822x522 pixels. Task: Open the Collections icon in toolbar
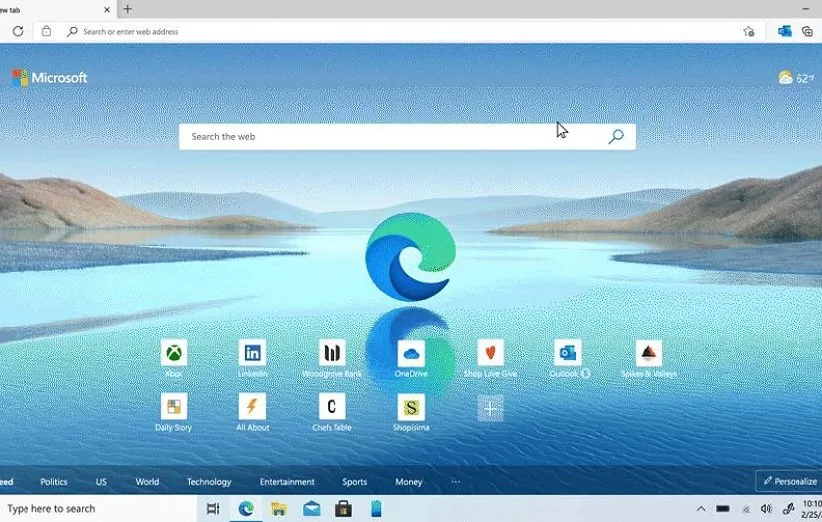click(806, 32)
